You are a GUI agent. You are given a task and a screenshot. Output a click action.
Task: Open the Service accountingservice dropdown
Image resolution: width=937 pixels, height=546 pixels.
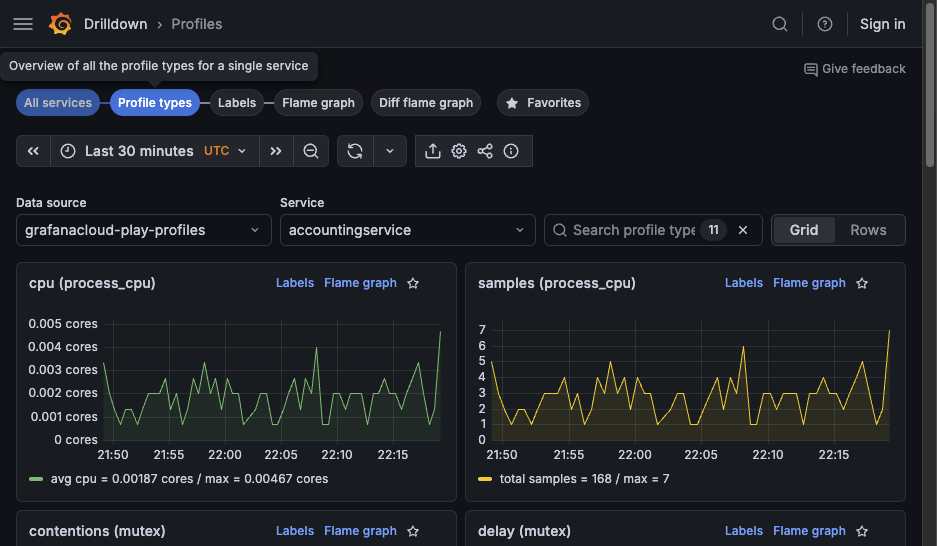pyautogui.click(x=407, y=230)
